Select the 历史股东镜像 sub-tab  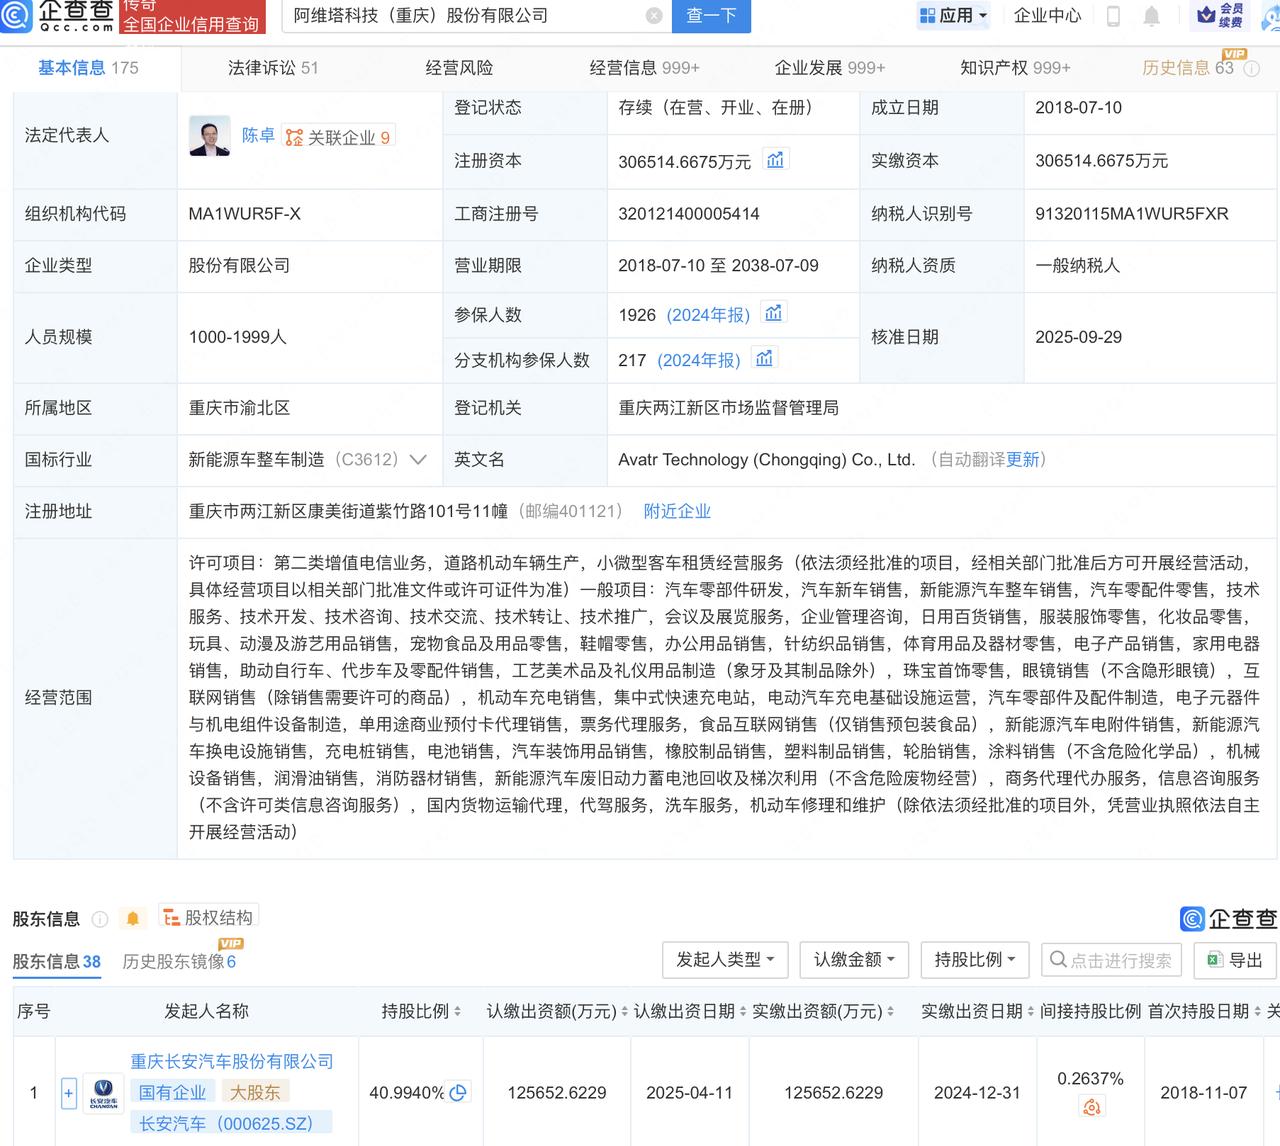click(x=179, y=962)
